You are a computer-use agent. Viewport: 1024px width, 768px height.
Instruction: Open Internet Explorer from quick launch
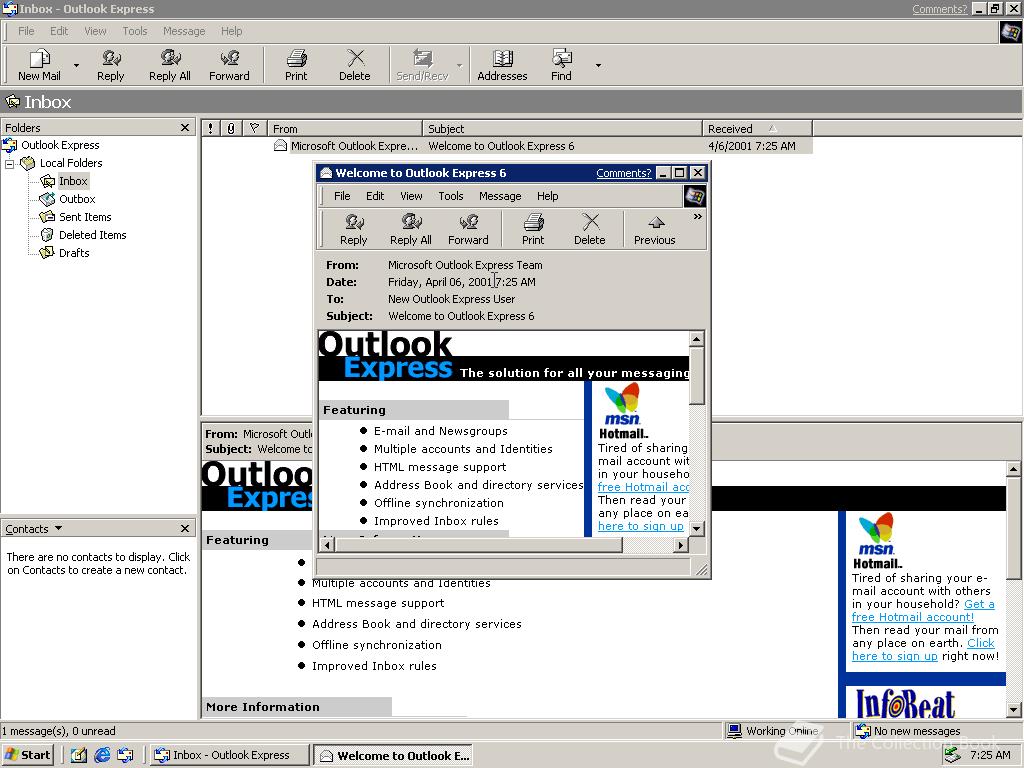(102, 755)
